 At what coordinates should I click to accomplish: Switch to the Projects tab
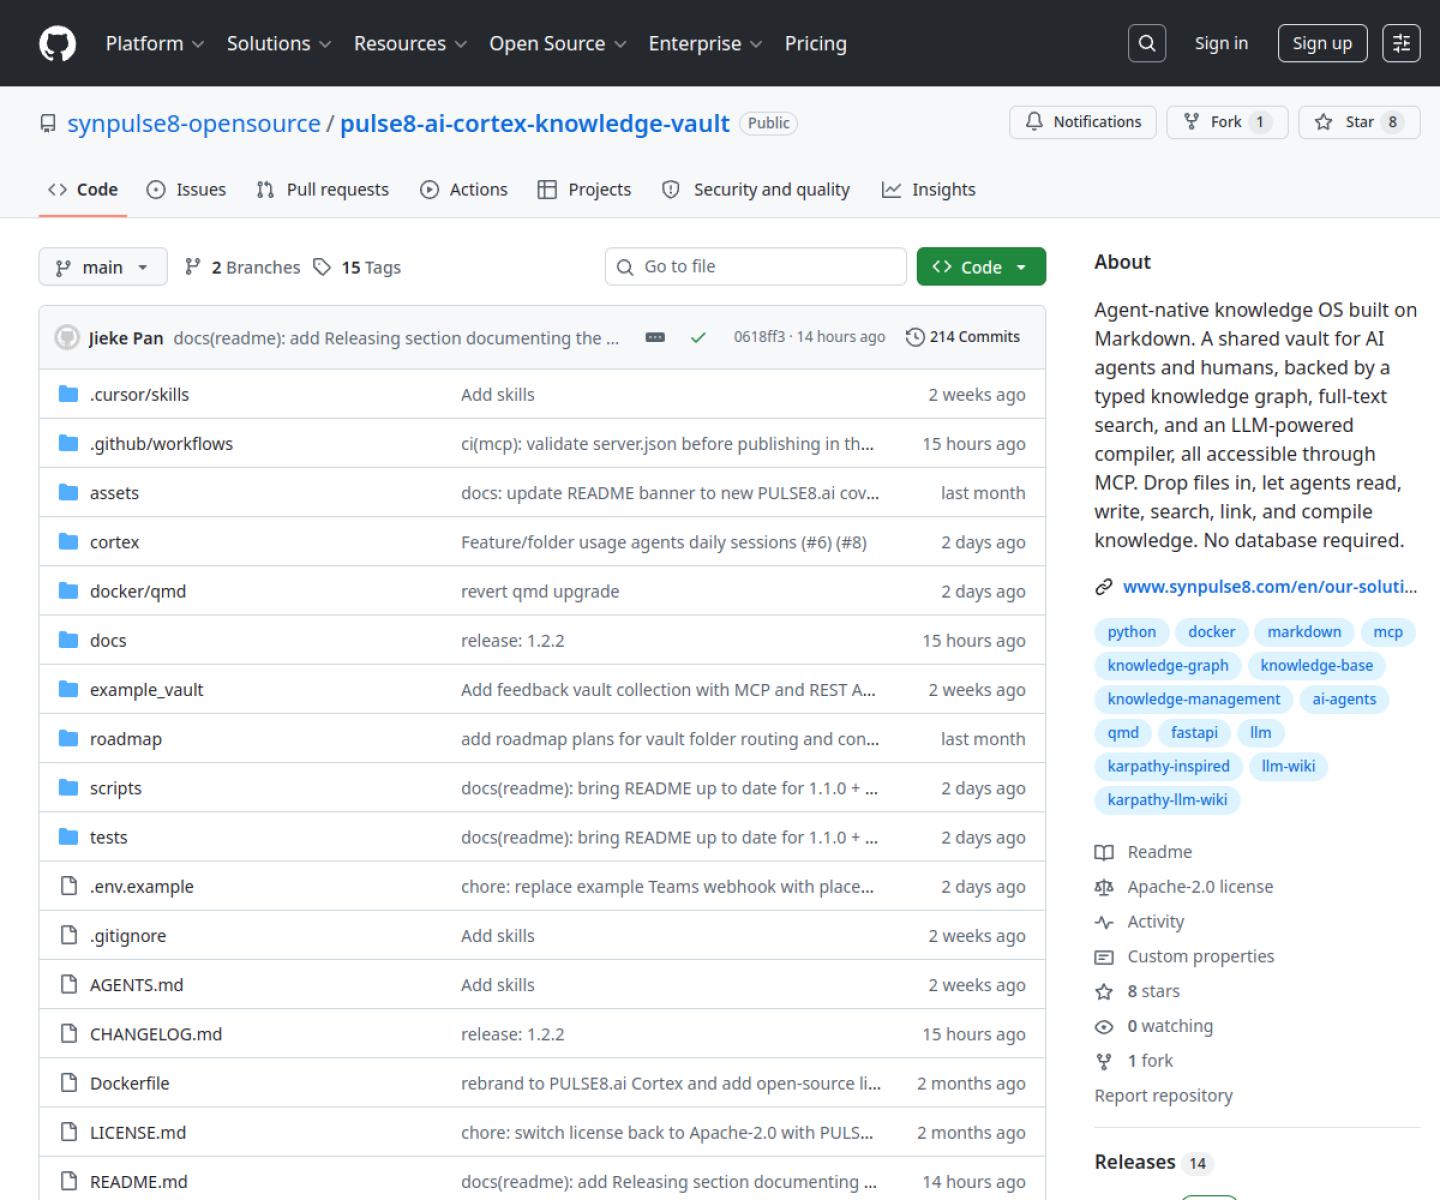(585, 190)
